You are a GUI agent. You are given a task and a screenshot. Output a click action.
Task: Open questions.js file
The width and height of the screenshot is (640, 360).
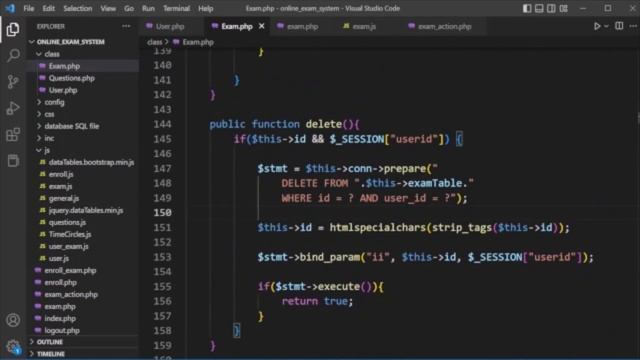[x=67, y=222]
